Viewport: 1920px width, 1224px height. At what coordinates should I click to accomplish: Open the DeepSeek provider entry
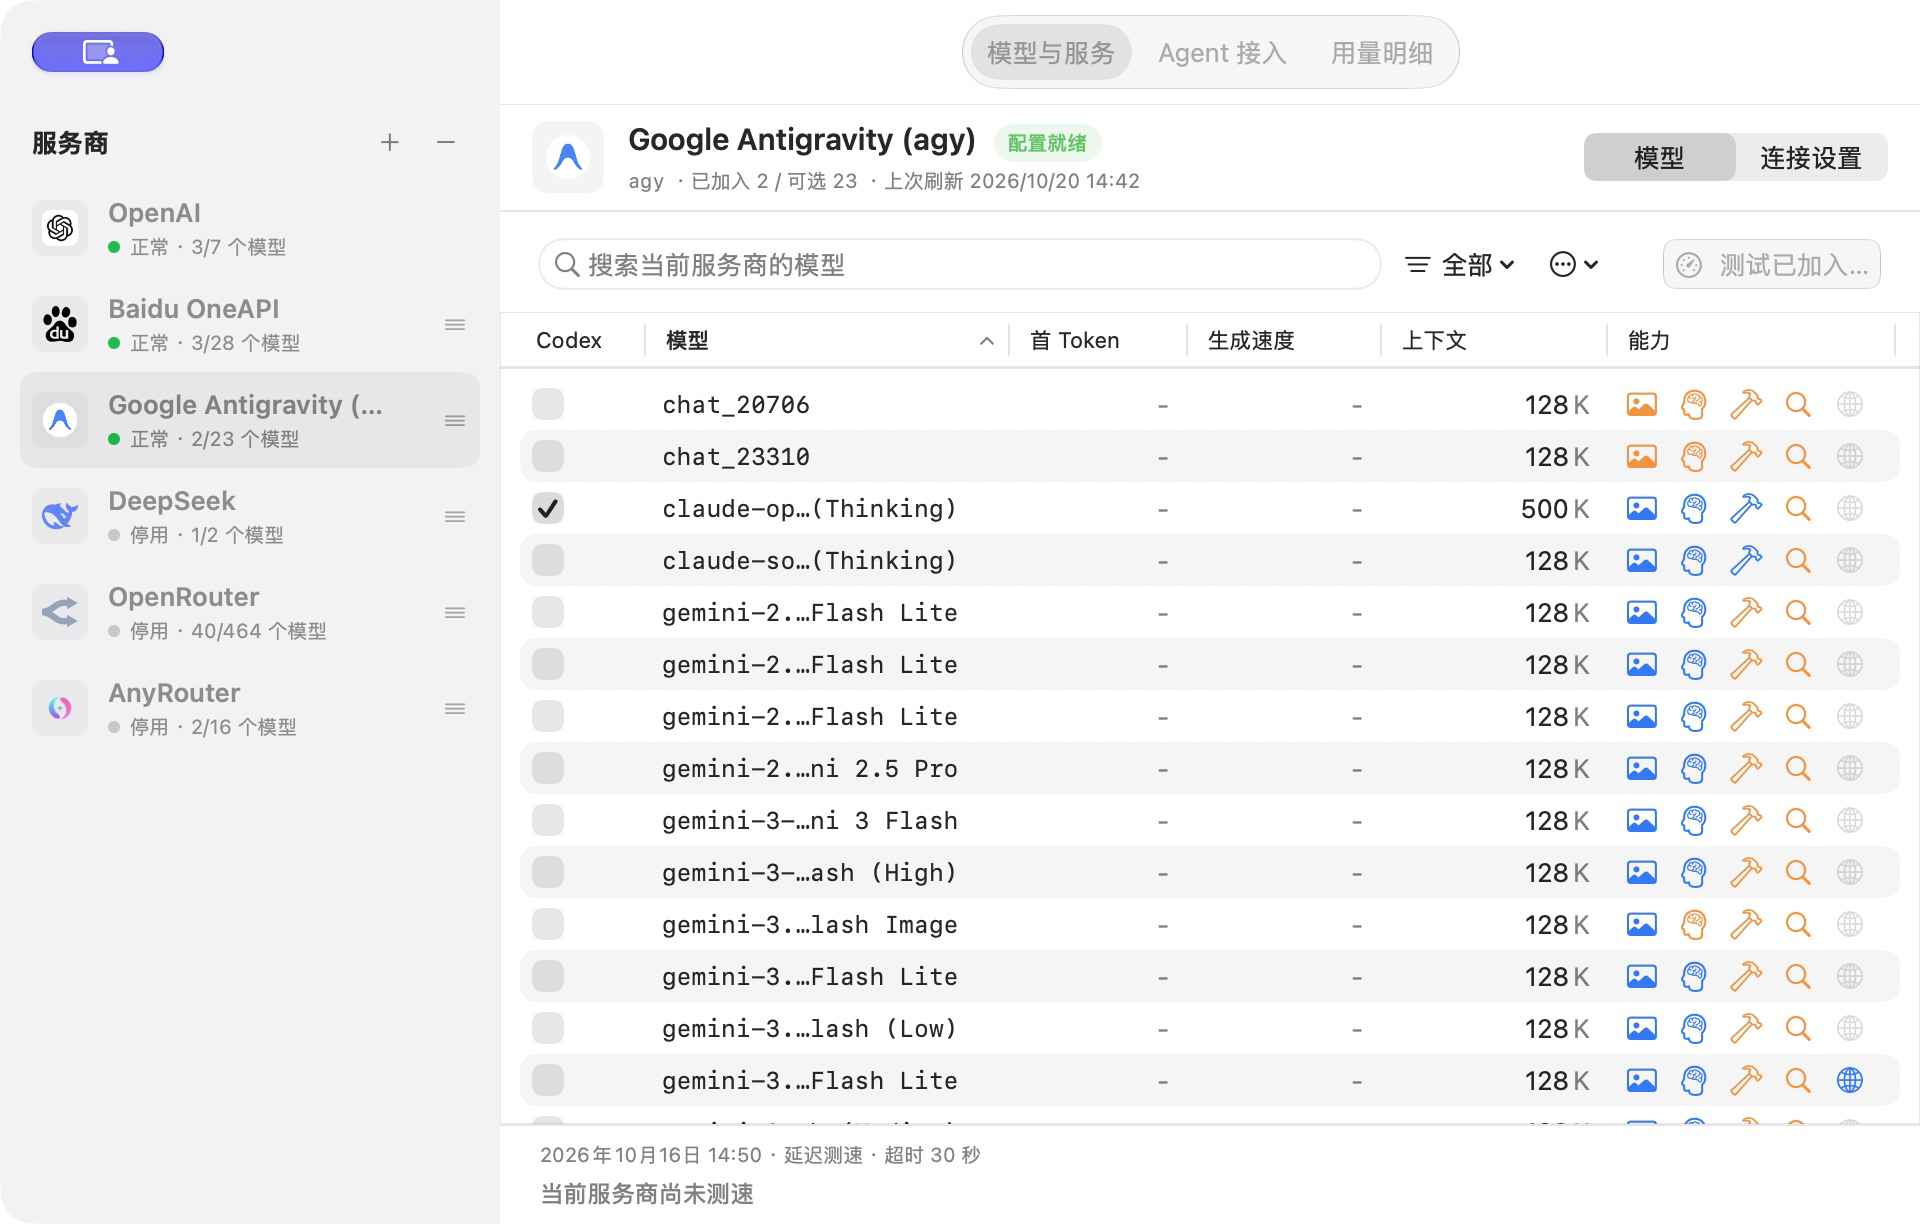pyautogui.click(x=250, y=516)
